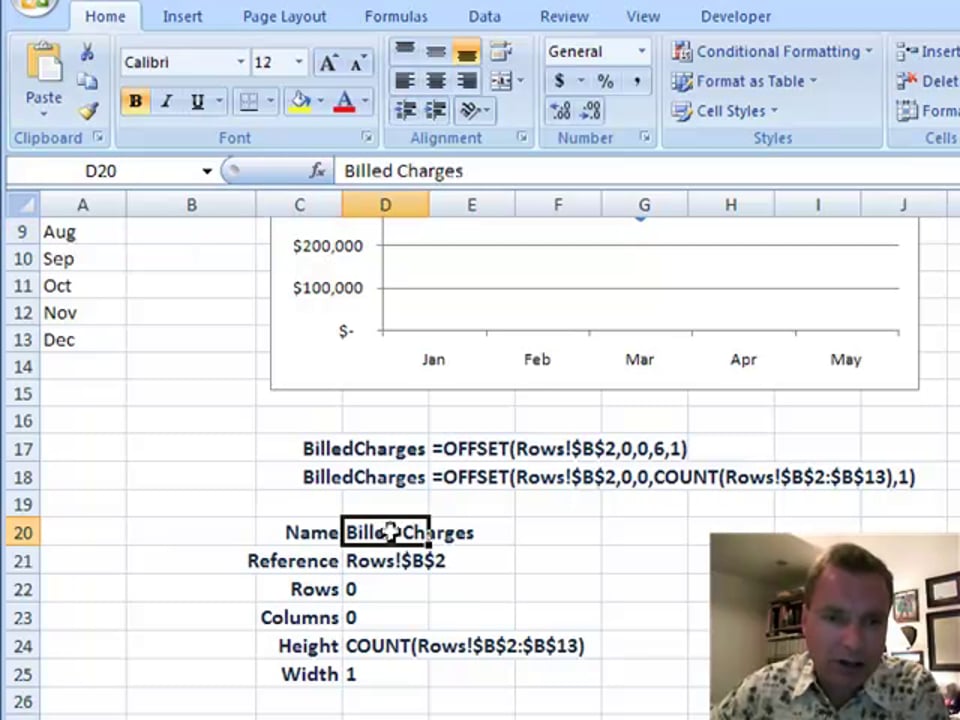Select row 17 header
Screen dimensions: 960x720
tap(23, 449)
